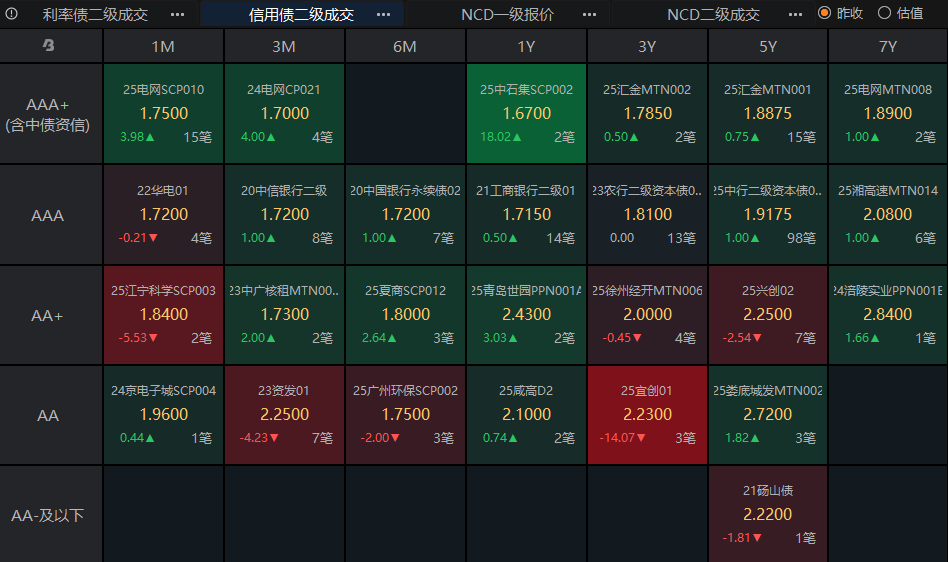This screenshot has height=562, width=948.
Task: Open the 23农行二级资本债 cell
Action: click(647, 215)
